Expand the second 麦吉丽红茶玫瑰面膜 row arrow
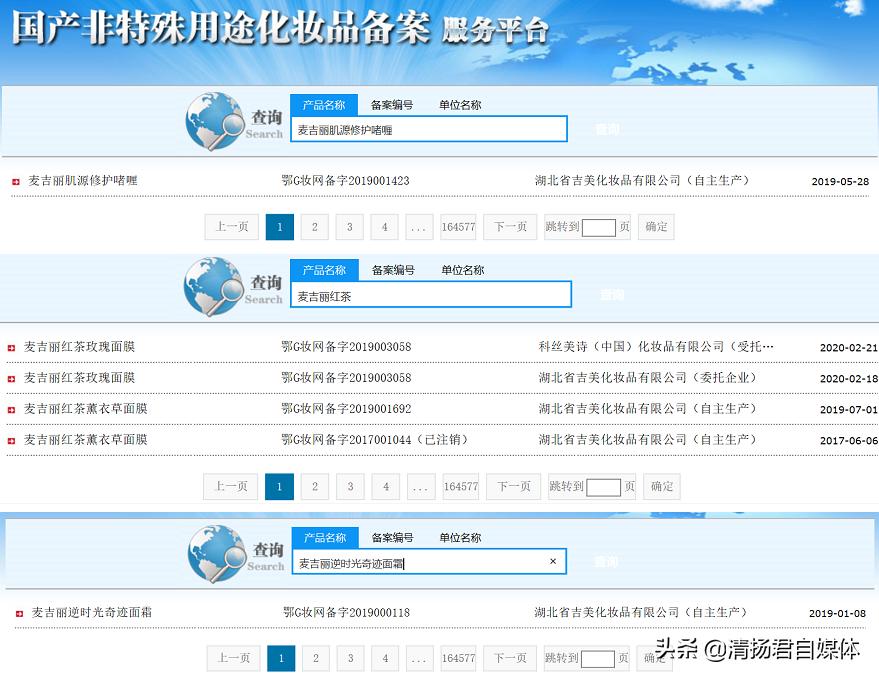This screenshot has height=679, width=879. (13, 377)
